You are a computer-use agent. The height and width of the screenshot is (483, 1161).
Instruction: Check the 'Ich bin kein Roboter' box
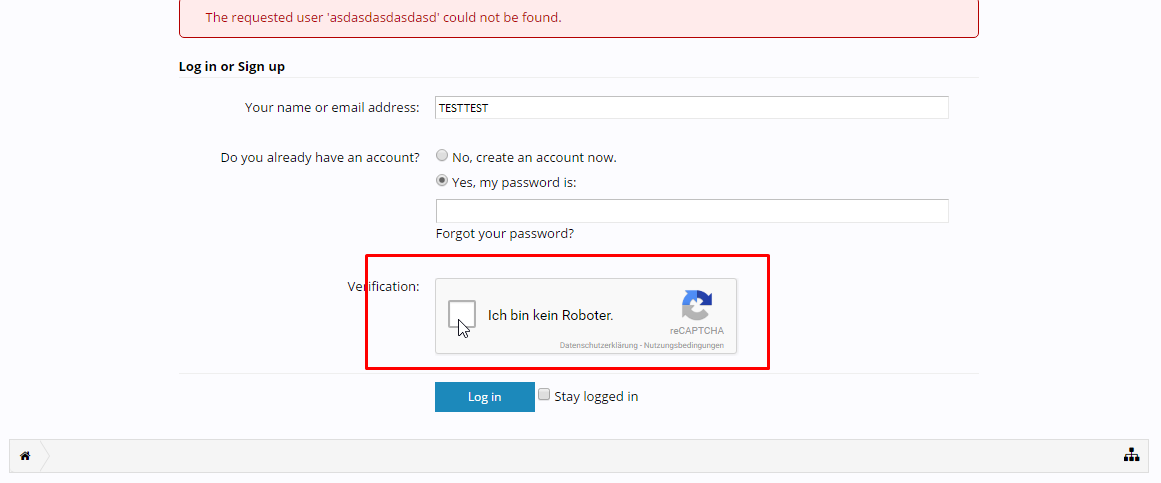coord(462,315)
